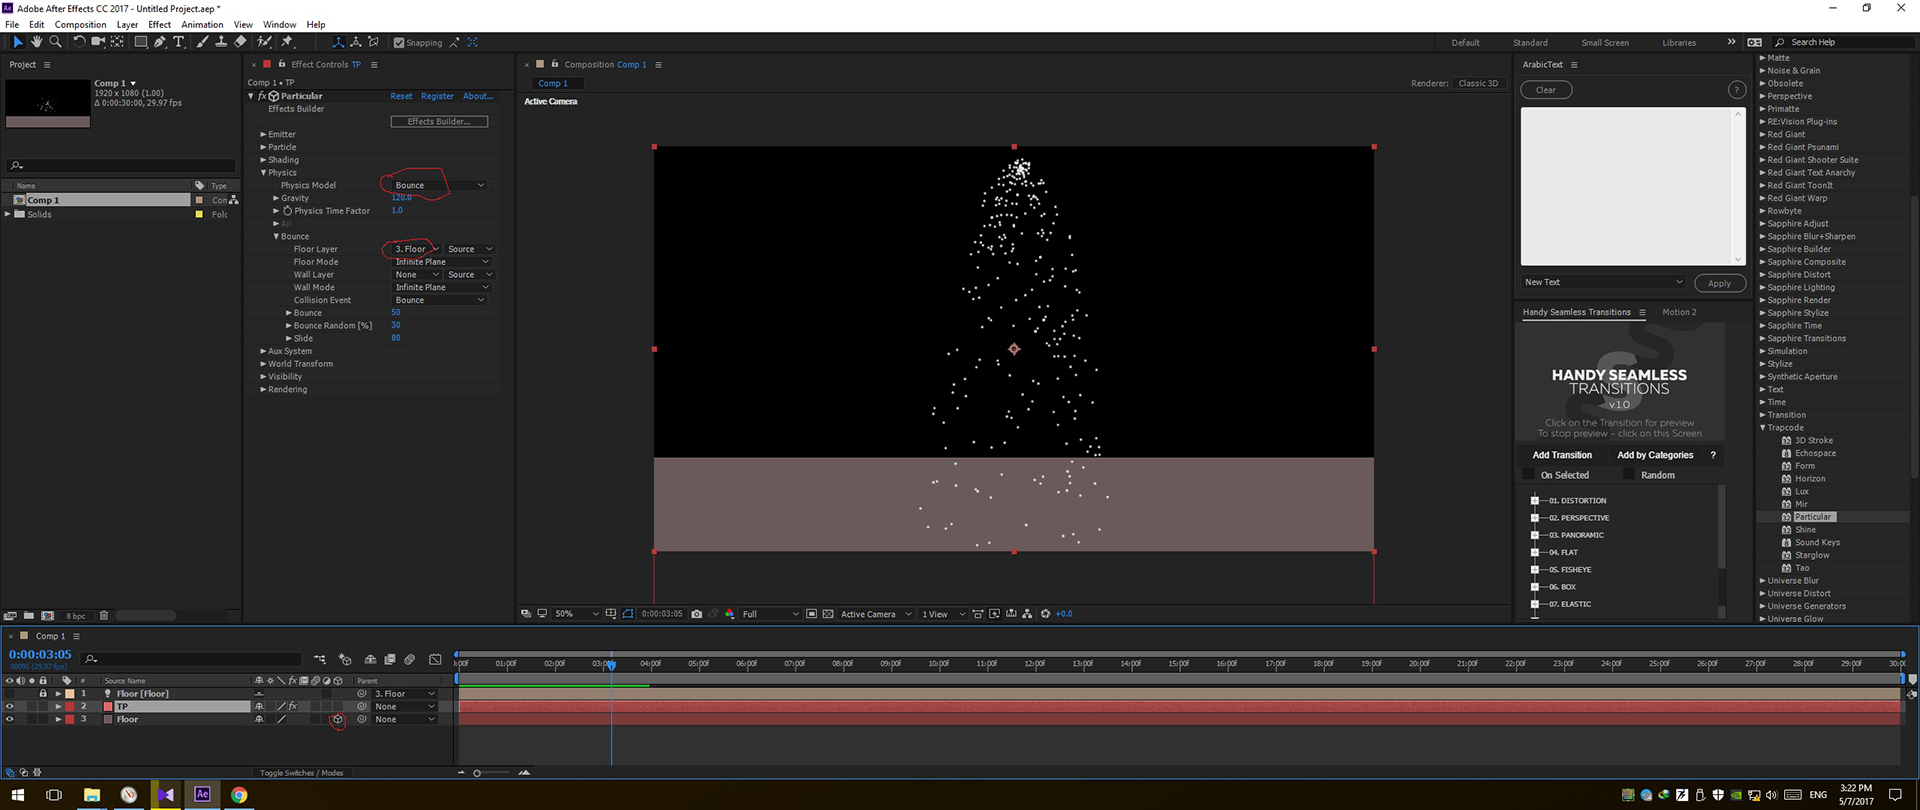This screenshot has height=810, width=1920.
Task: Select the Horizontal Type tool
Action: (x=179, y=42)
